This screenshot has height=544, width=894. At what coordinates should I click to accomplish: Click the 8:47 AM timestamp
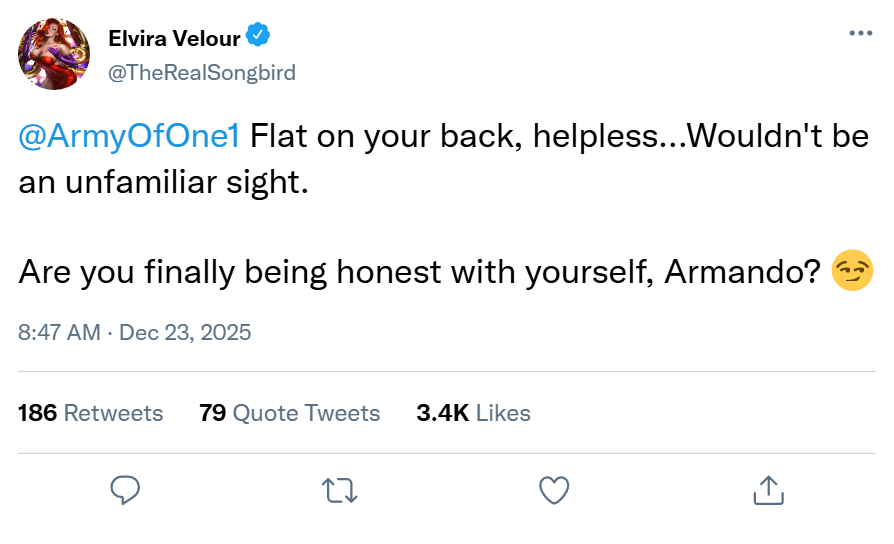(59, 332)
